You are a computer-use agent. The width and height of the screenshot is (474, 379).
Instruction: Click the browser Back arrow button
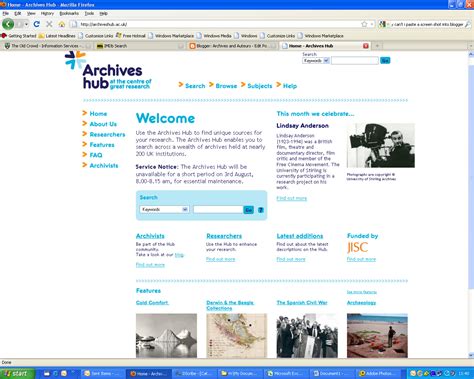click(x=8, y=24)
